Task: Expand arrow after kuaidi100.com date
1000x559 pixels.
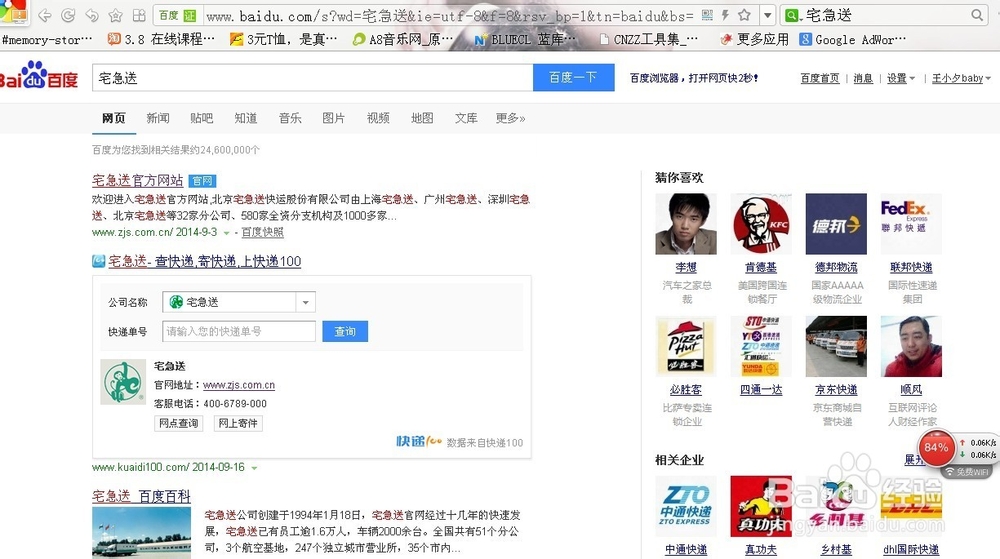Action: coord(254,468)
